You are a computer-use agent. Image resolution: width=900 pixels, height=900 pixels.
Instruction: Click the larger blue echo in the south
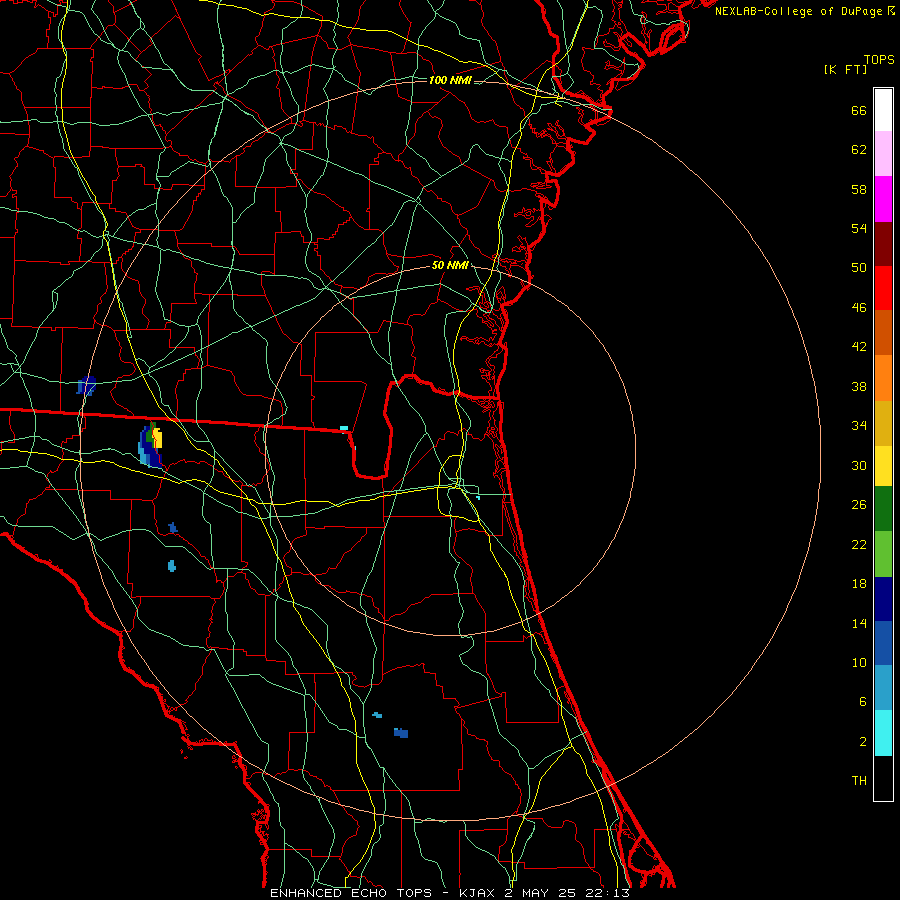(x=401, y=732)
